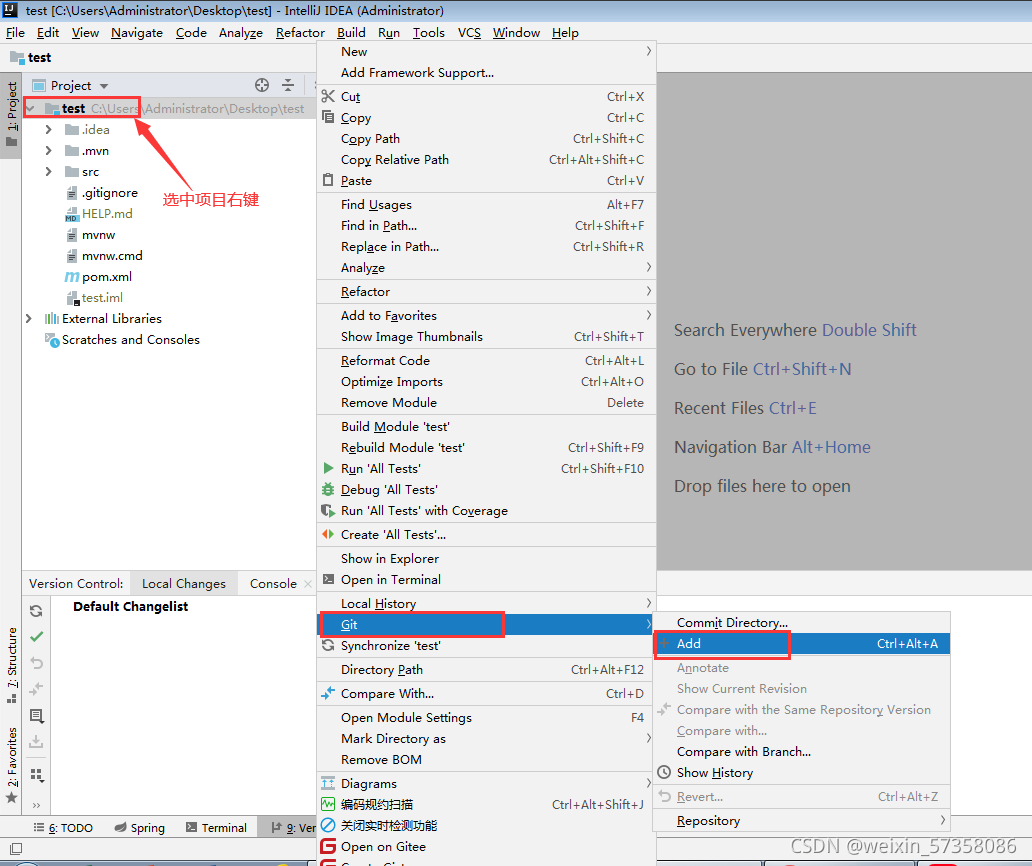
Task: Open the Local History submenu
Action: (x=486, y=603)
